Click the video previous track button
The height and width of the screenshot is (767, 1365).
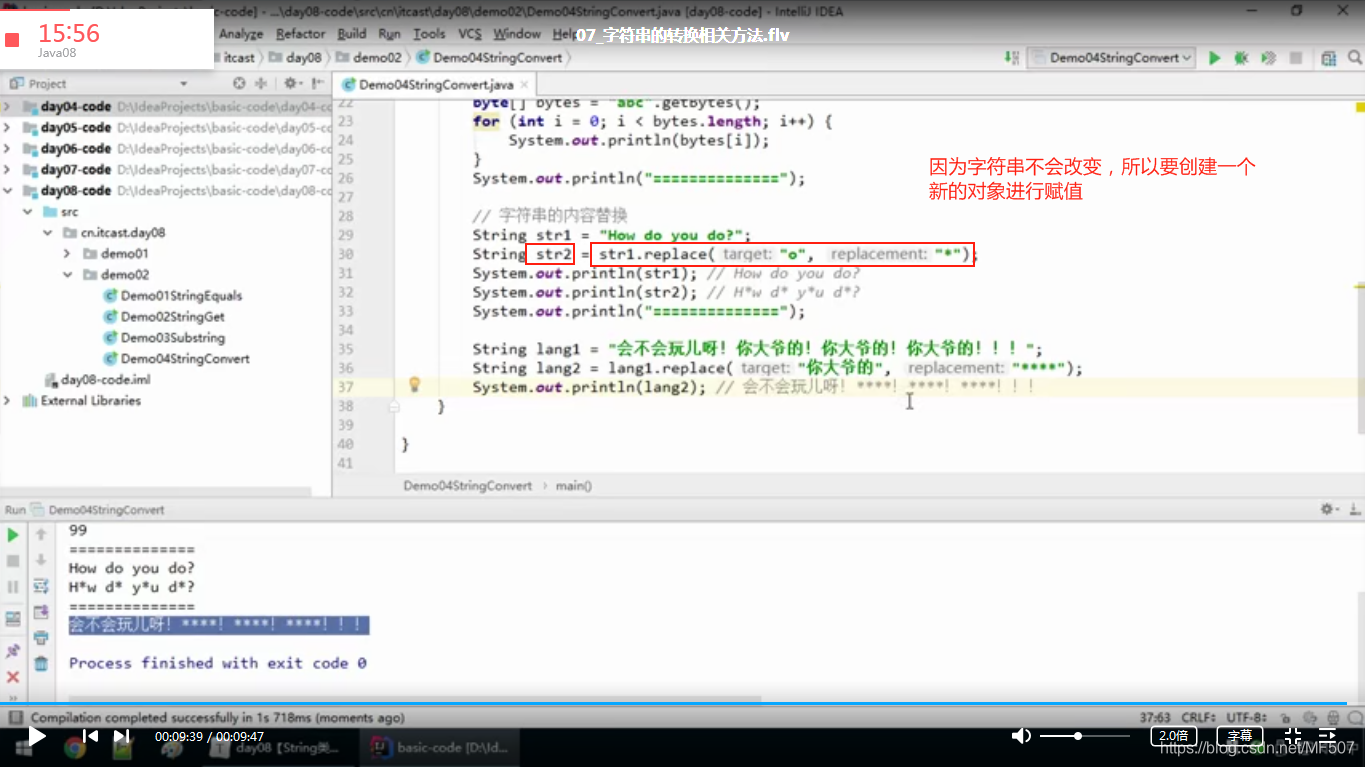pos(90,737)
